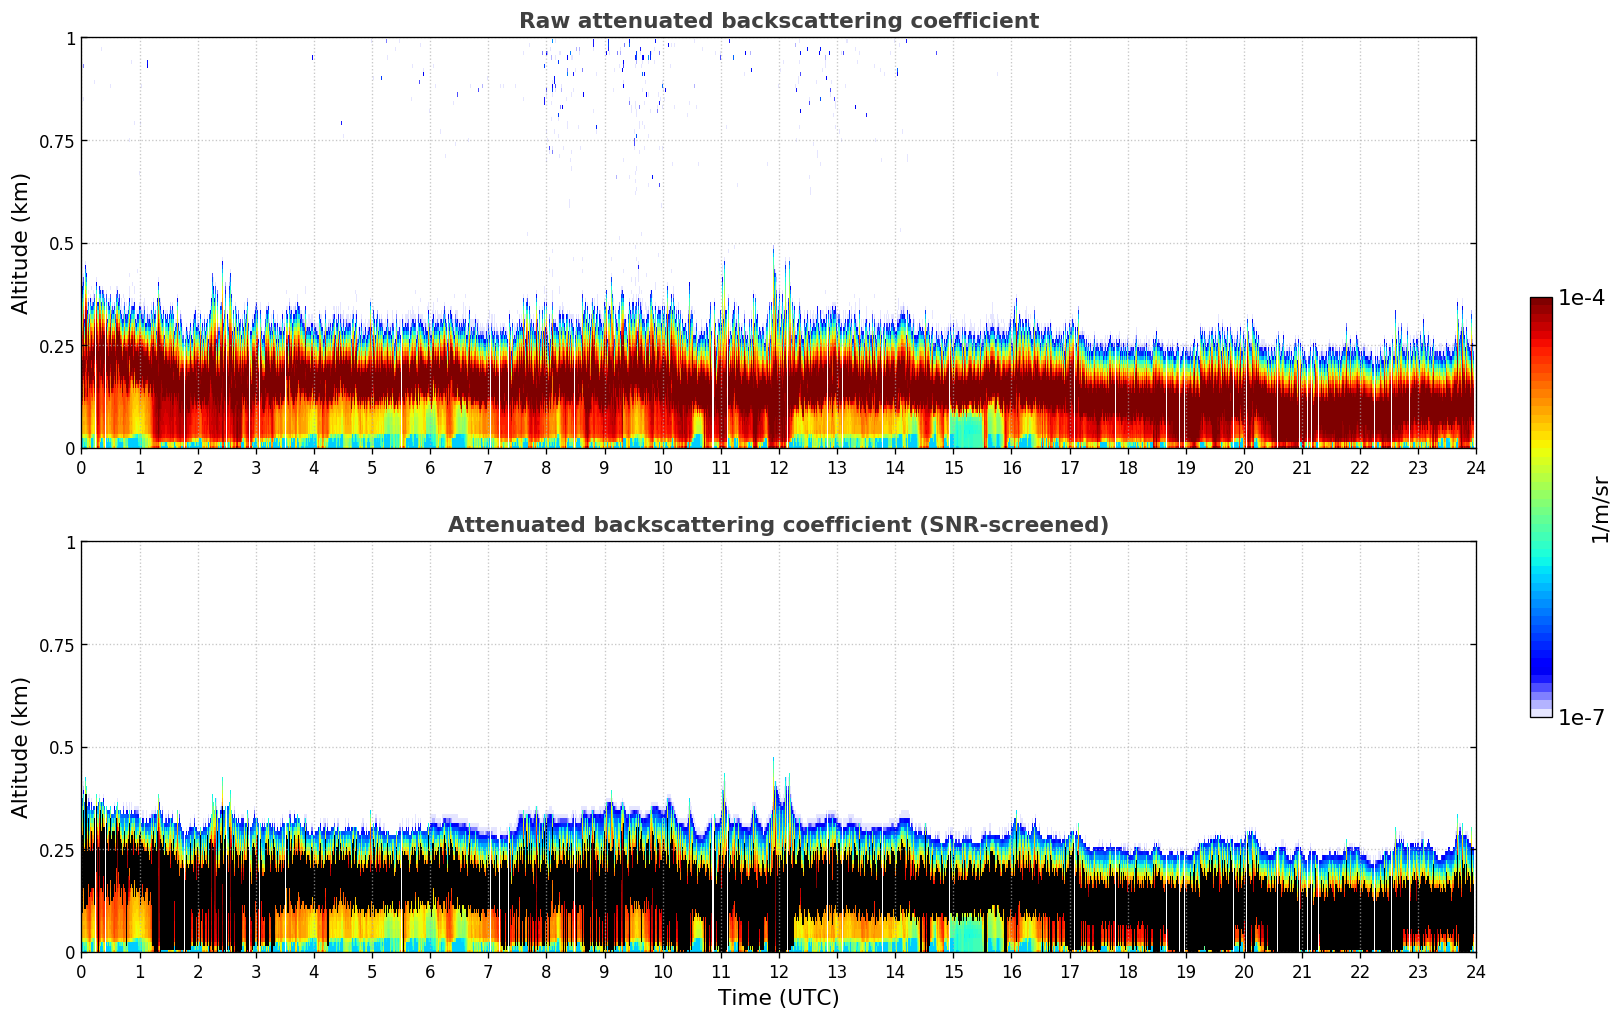Click hour 0 tick on bottom time axis
Screen dimensions: 1621x1020
[82, 971]
